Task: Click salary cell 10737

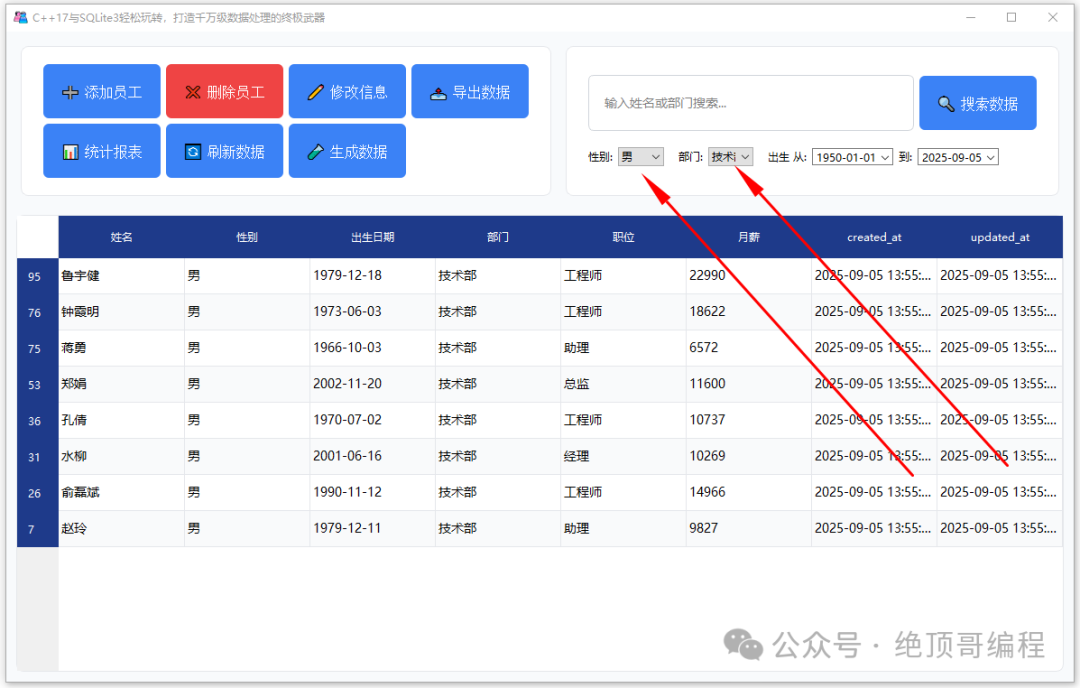Action: coord(748,420)
